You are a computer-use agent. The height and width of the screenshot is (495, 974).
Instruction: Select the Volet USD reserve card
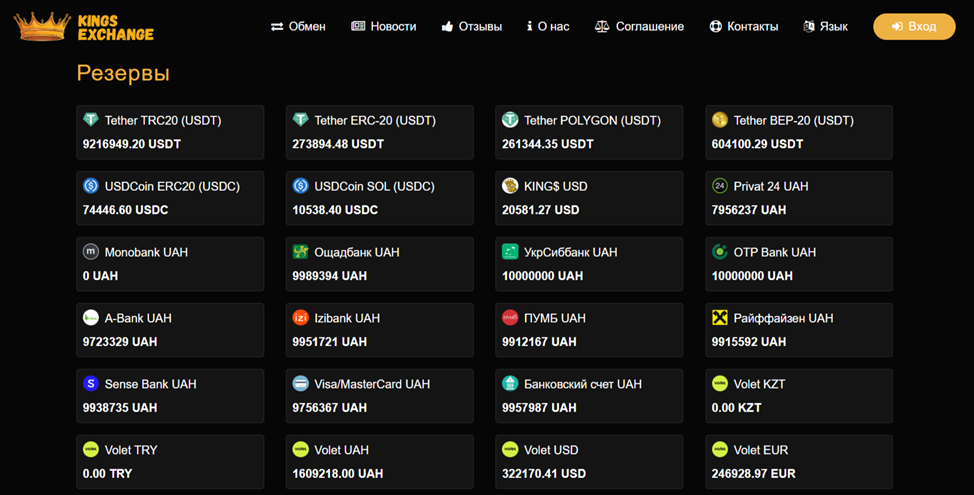(588, 461)
